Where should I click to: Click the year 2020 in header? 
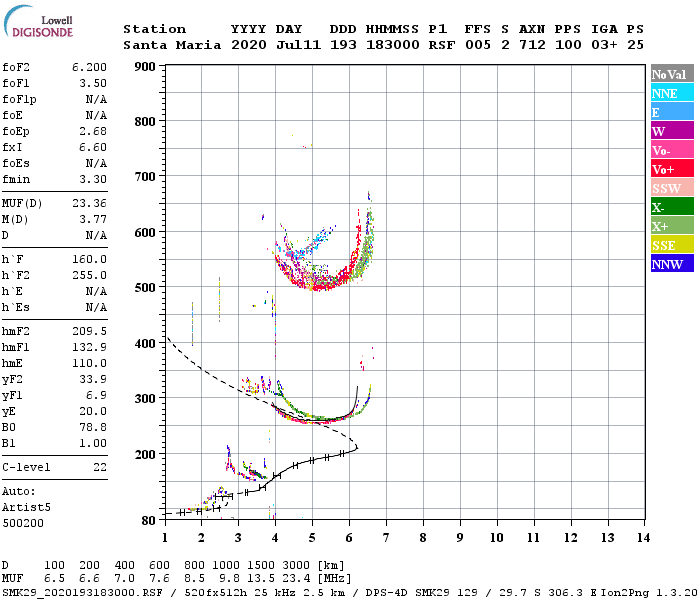[x=249, y=45]
